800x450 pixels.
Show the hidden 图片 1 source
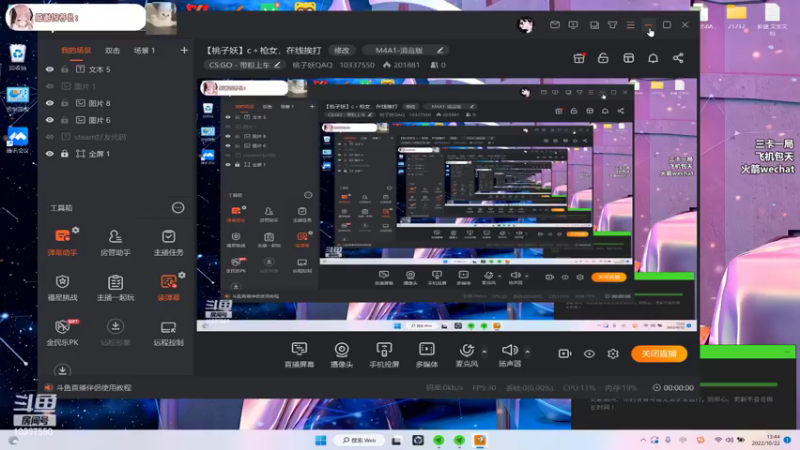[x=49, y=86]
